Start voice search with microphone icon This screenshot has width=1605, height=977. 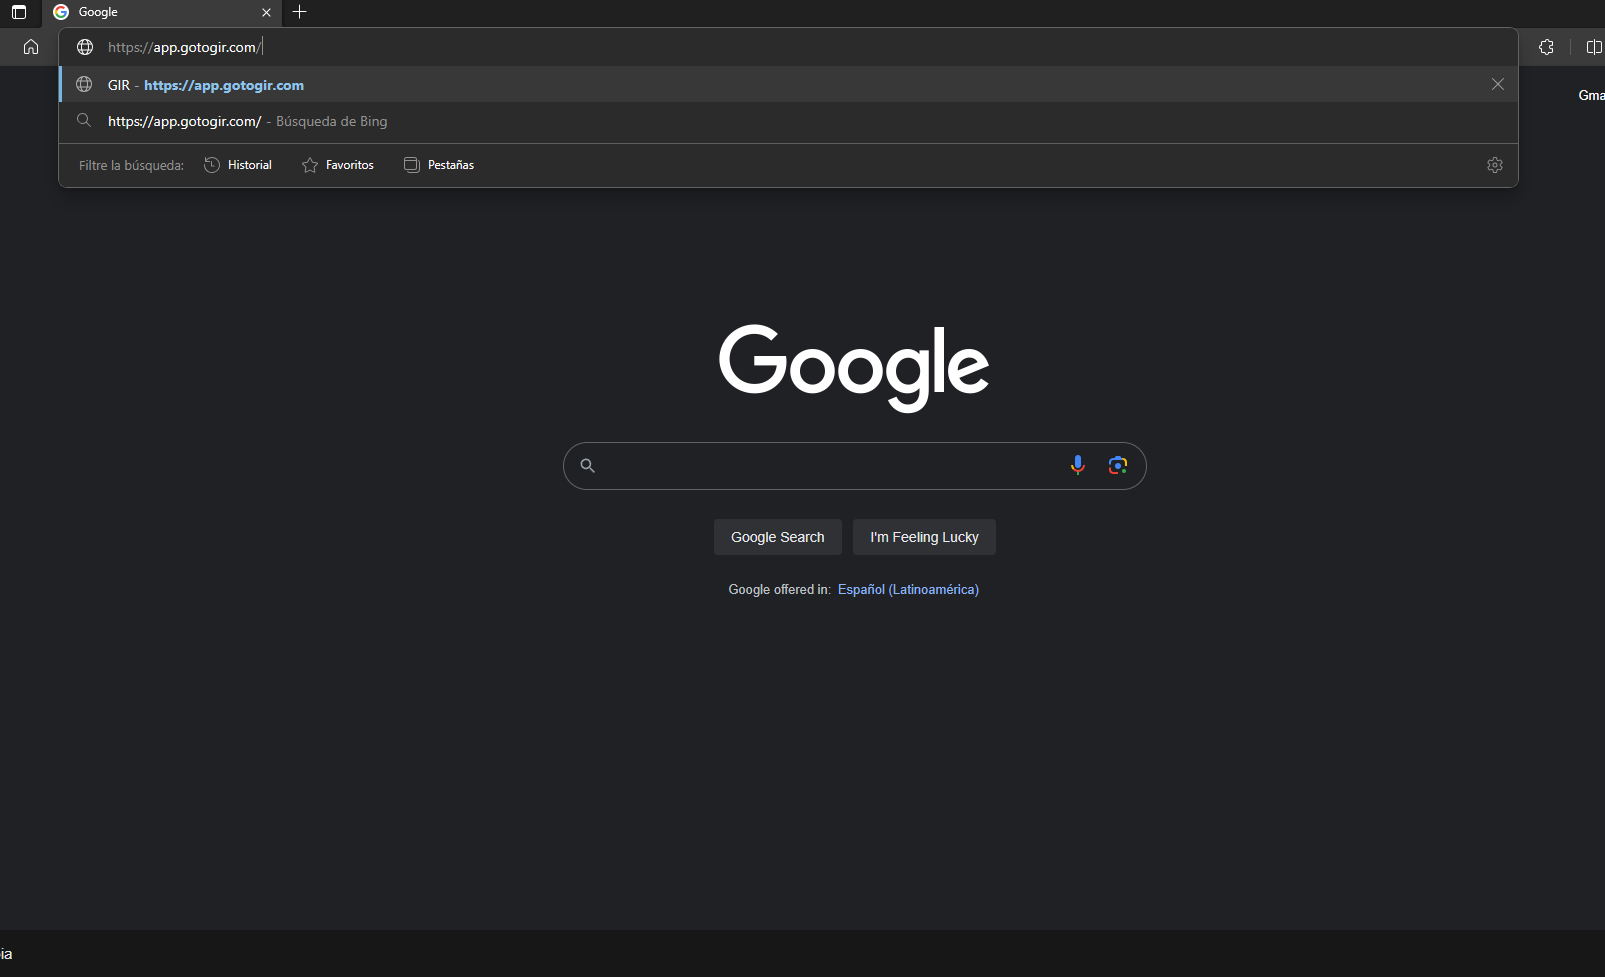pos(1077,465)
